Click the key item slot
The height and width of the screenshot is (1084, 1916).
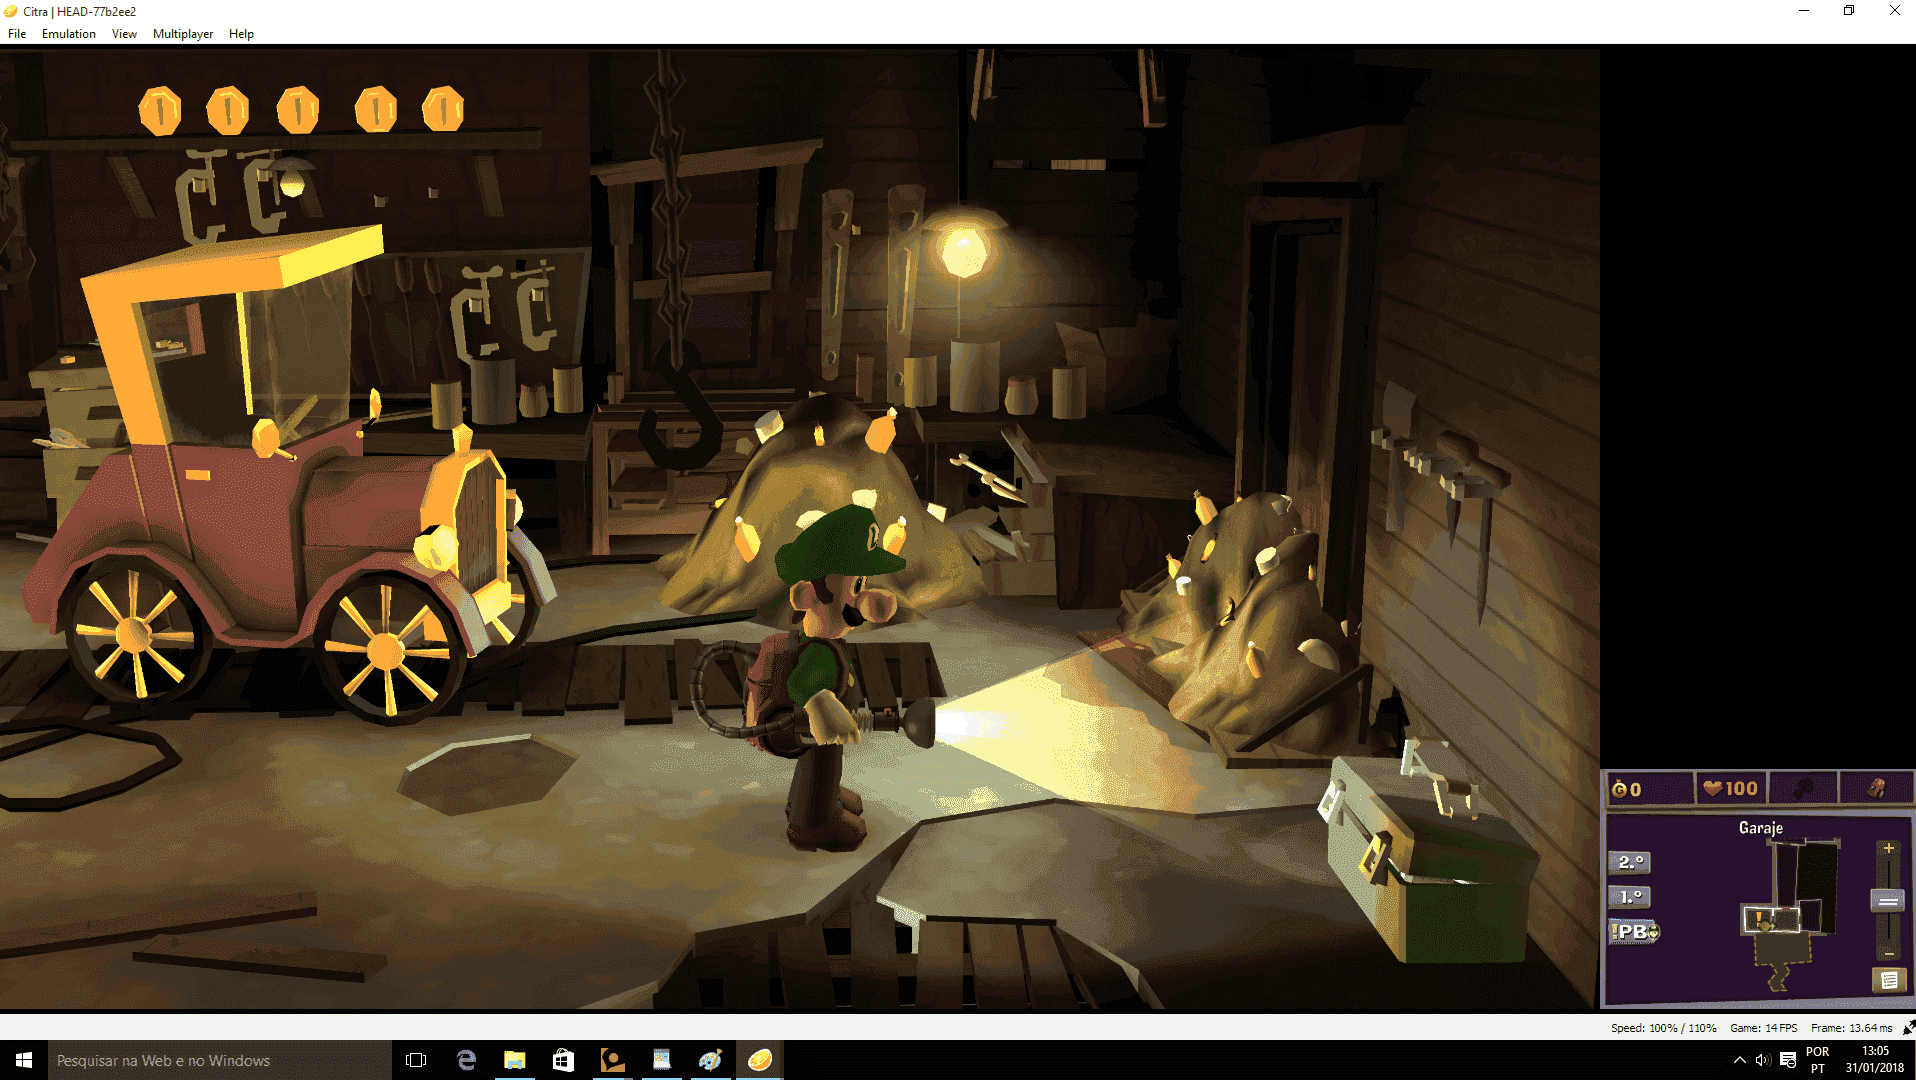[x=1803, y=789]
